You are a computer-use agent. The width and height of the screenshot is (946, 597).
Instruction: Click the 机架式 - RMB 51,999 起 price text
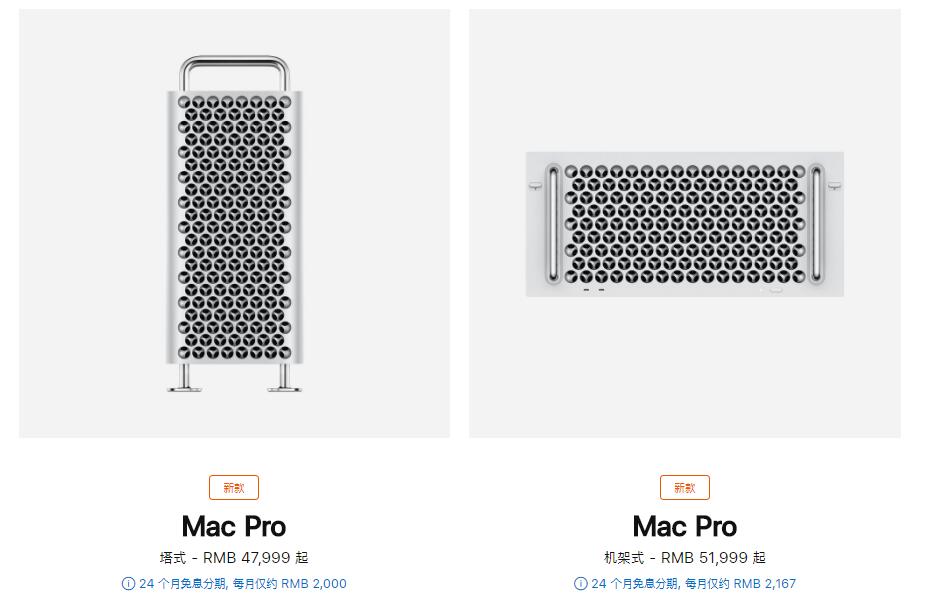(x=685, y=558)
